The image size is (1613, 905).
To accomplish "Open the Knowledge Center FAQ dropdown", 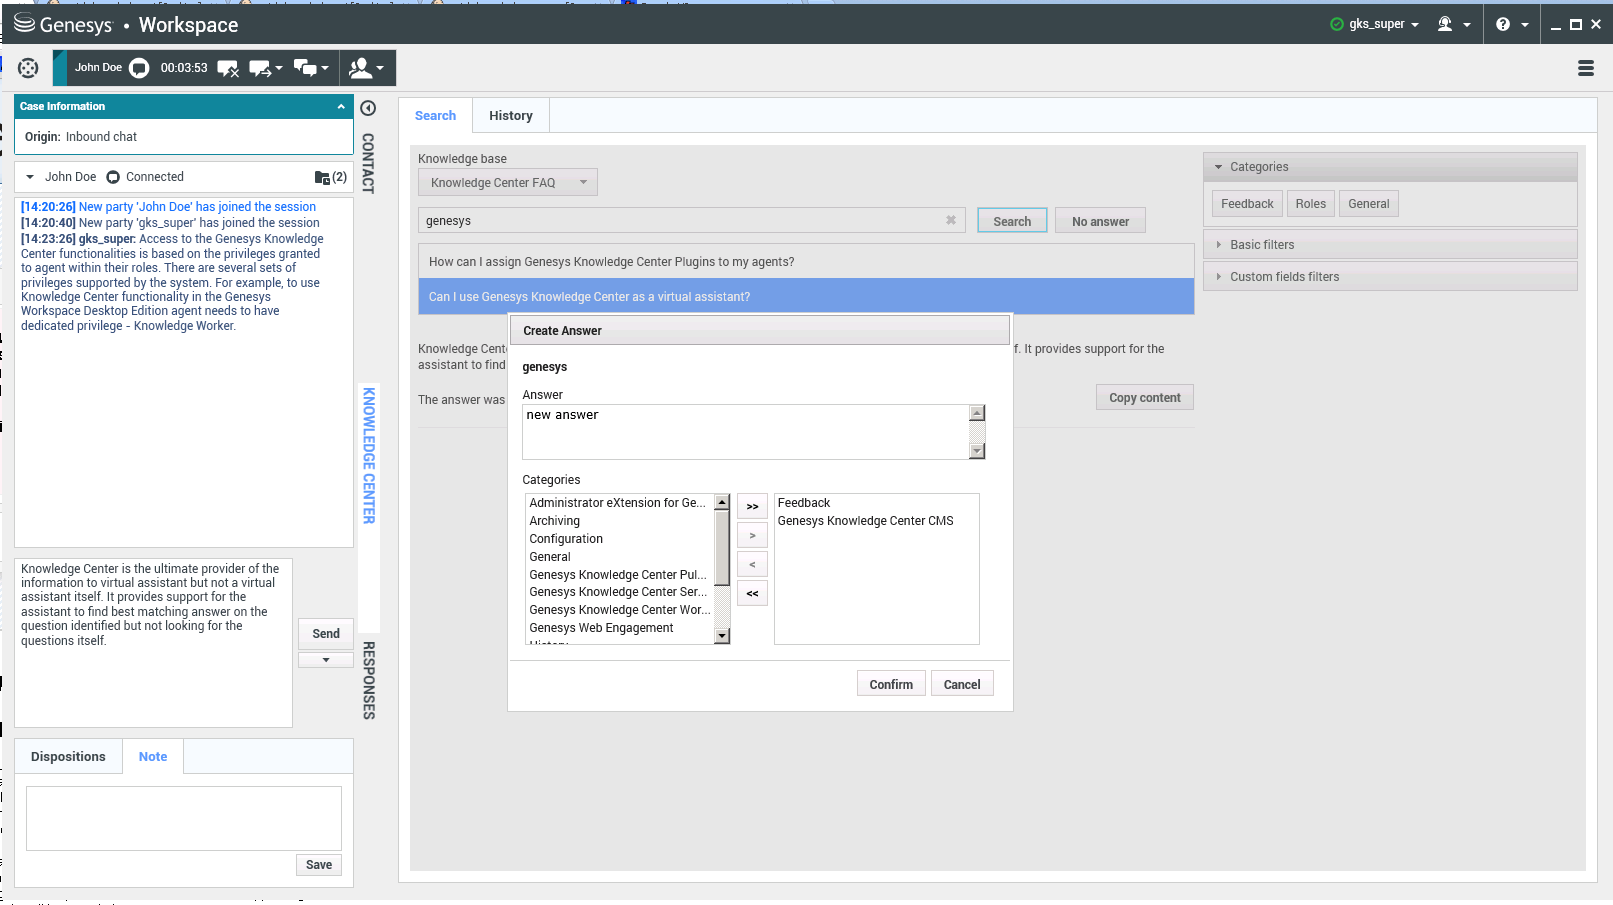I will tap(507, 182).
